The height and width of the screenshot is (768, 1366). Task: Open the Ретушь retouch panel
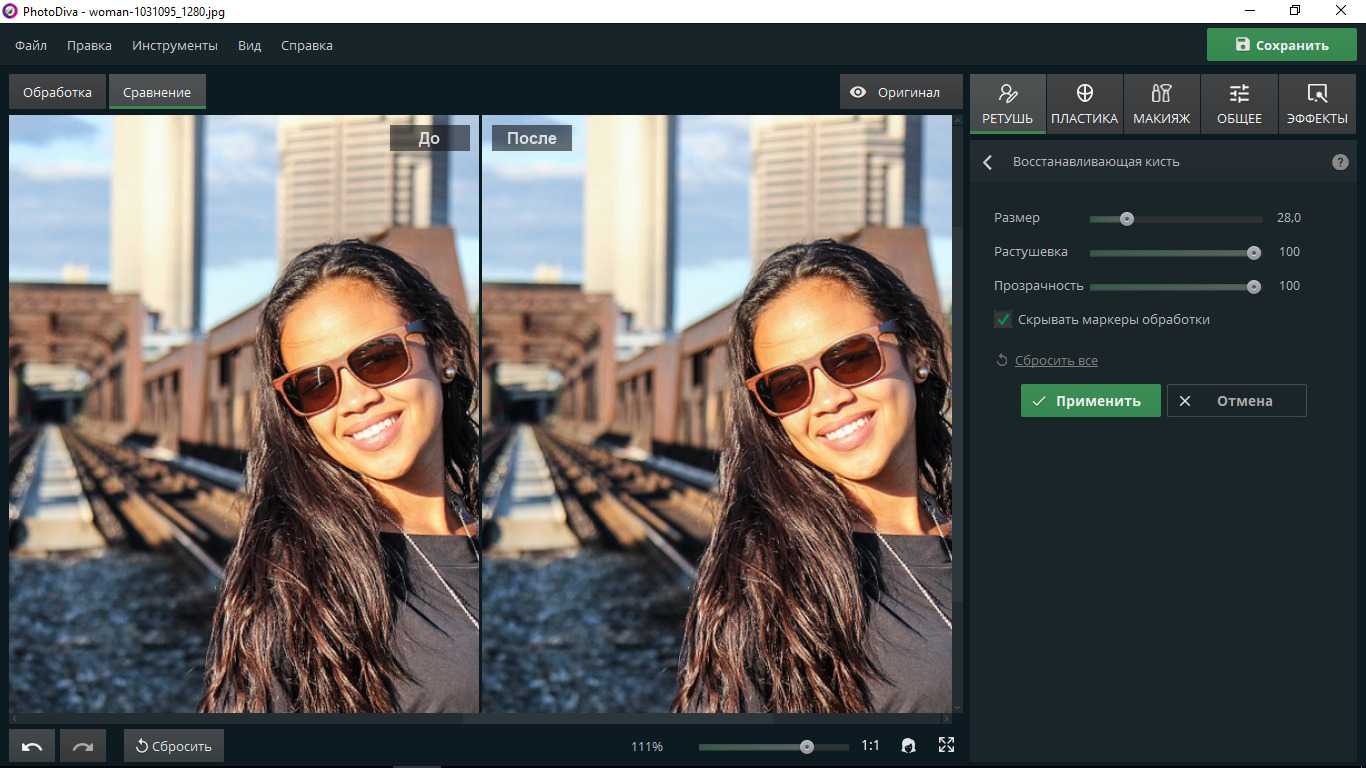[x=1007, y=104]
